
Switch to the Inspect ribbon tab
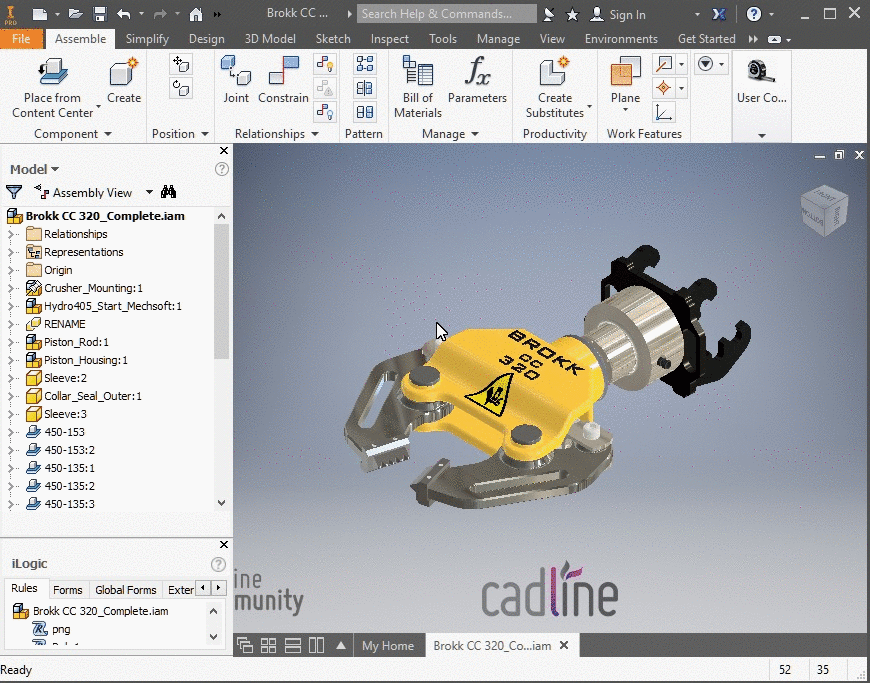click(390, 39)
